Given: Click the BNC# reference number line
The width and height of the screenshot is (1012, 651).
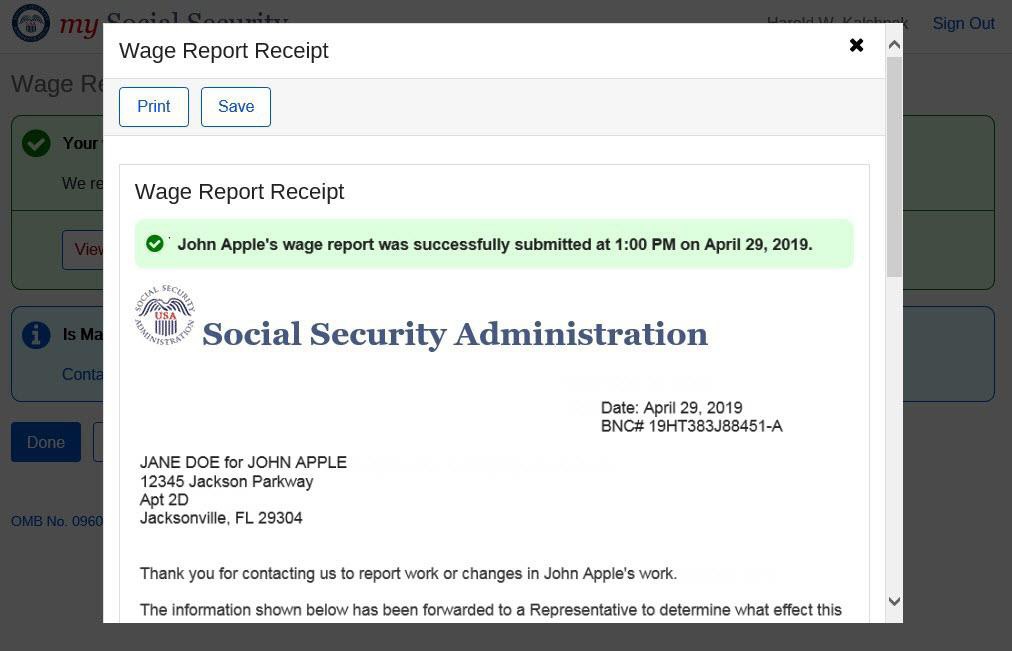Looking at the screenshot, I should coord(691,426).
